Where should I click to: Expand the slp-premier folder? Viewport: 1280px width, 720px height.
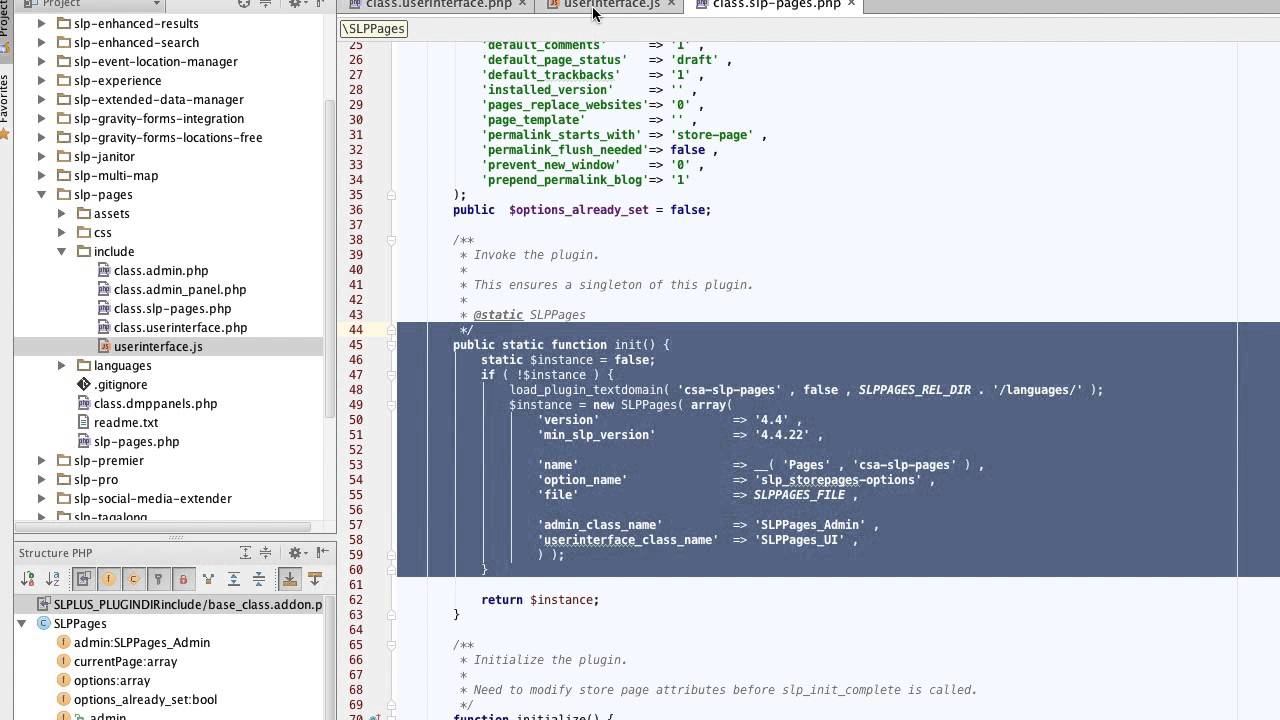[x=41, y=460]
